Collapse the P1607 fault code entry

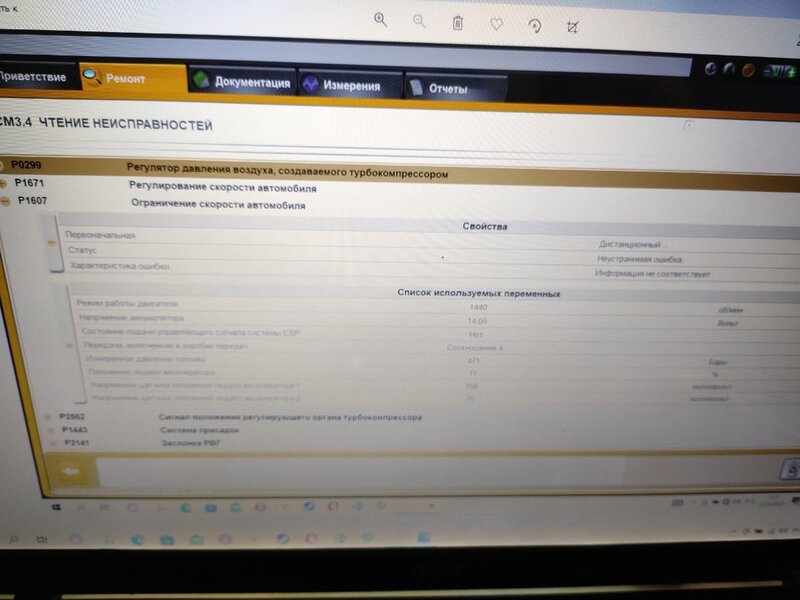pos(5,202)
